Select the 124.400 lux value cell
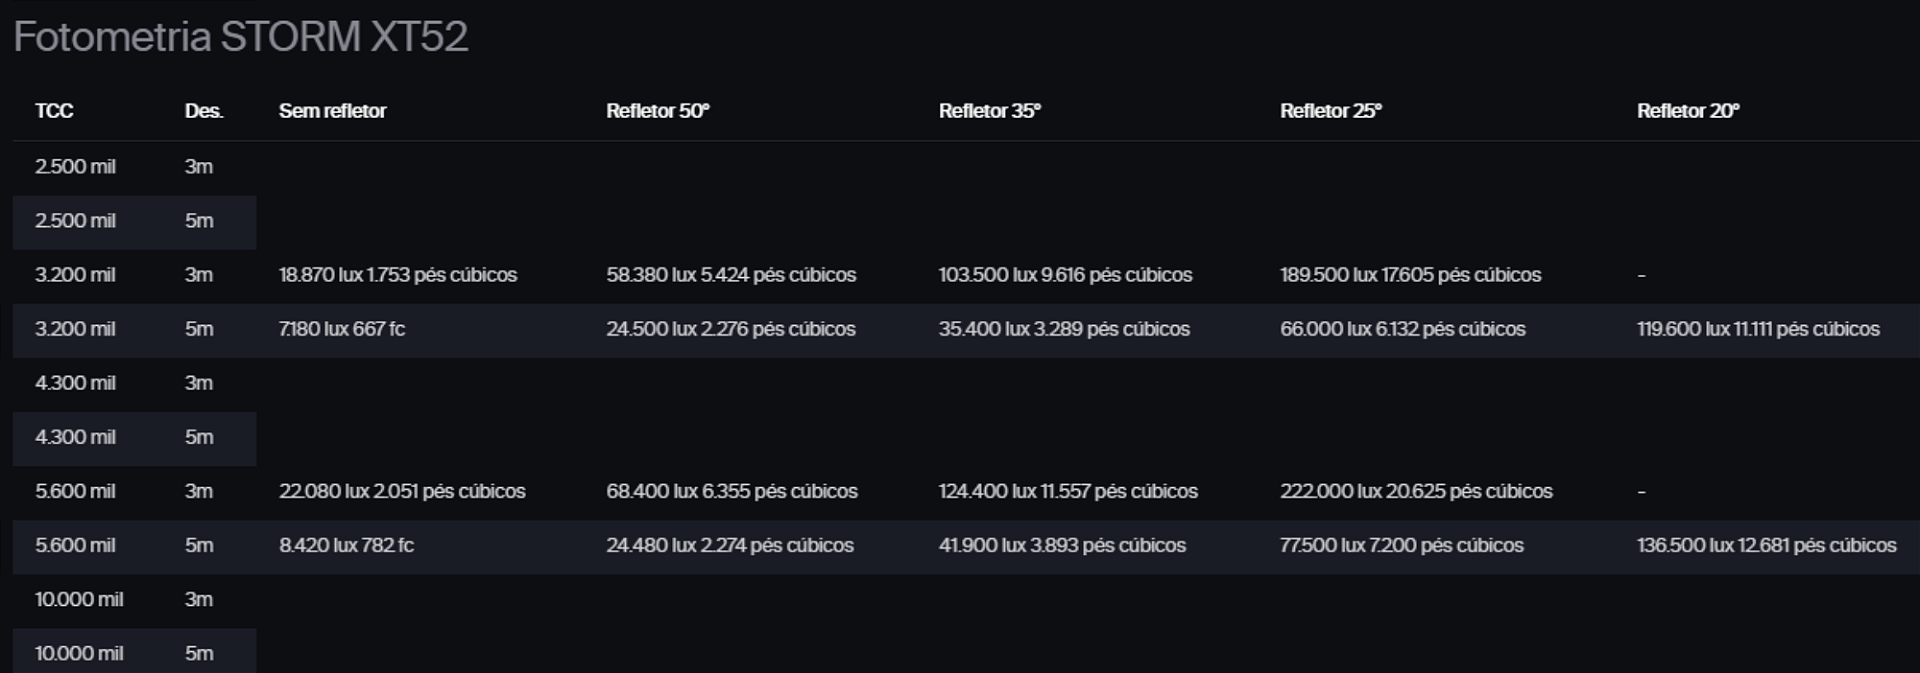Screen dimensions: 1920x673 coord(1067,491)
